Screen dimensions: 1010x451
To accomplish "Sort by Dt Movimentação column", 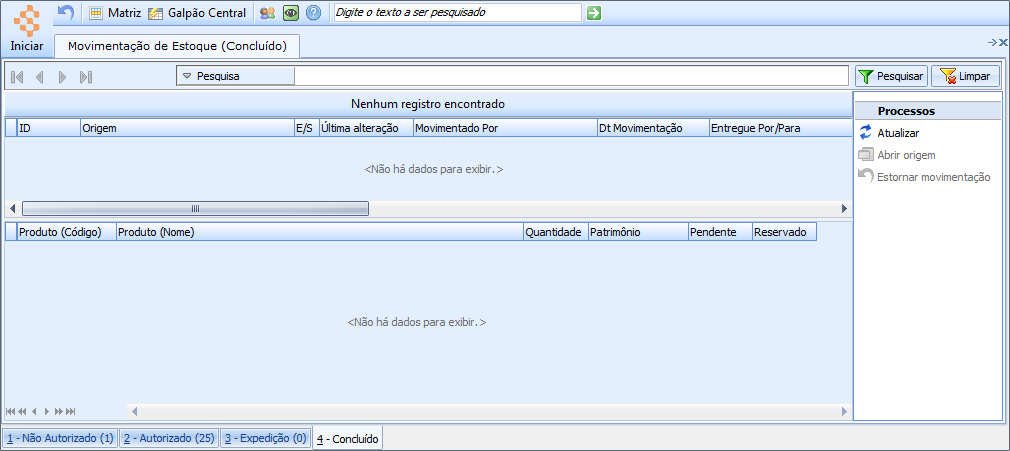I will [653, 128].
